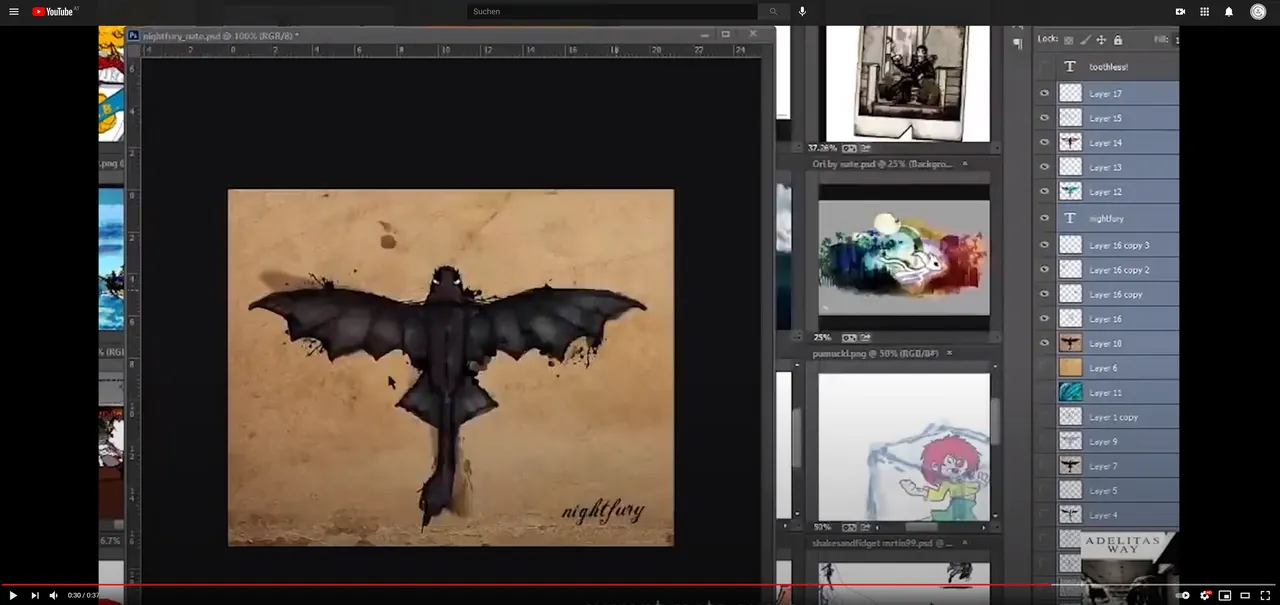Show Layer 6 by its visibility box
1280x605 pixels.
(1045, 368)
